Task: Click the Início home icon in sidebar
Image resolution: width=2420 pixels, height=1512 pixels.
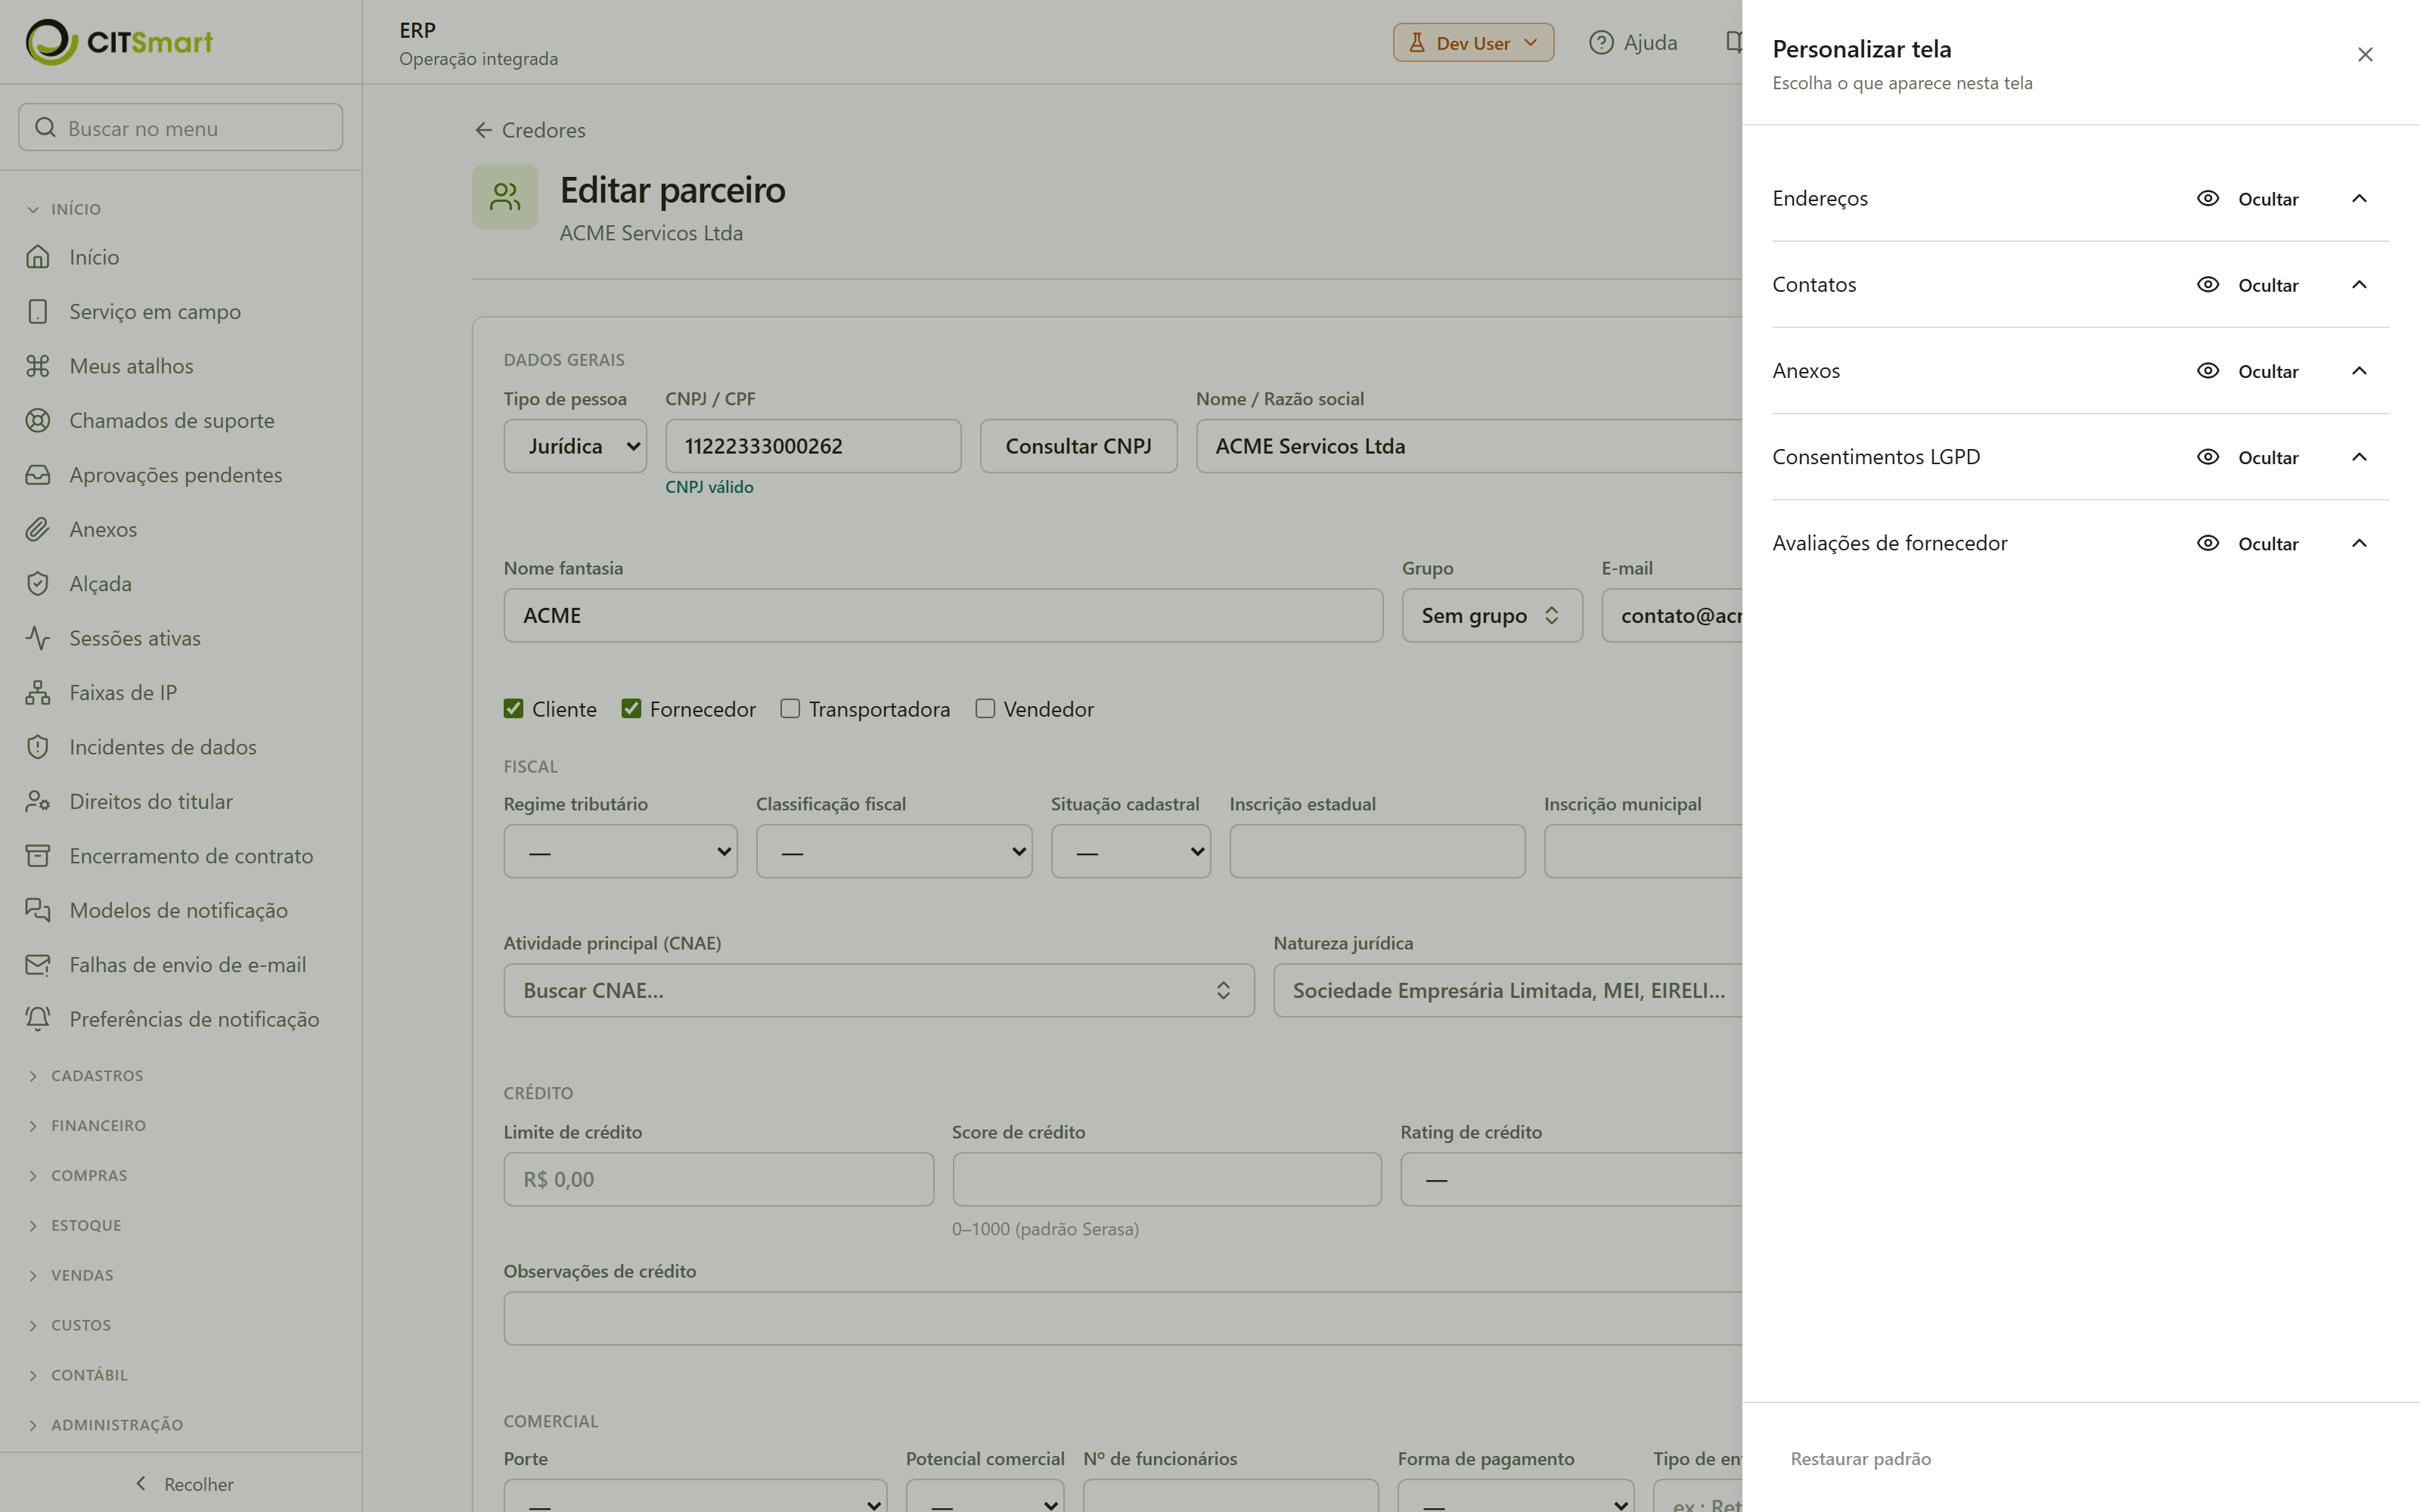Action: pyautogui.click(x=38, y=257)
